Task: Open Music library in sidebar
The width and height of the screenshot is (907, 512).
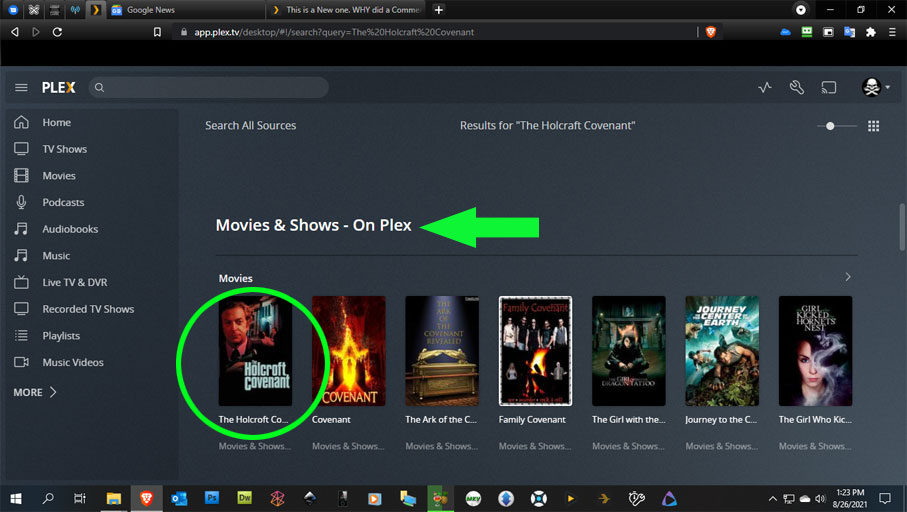Action: pos(56,255)
